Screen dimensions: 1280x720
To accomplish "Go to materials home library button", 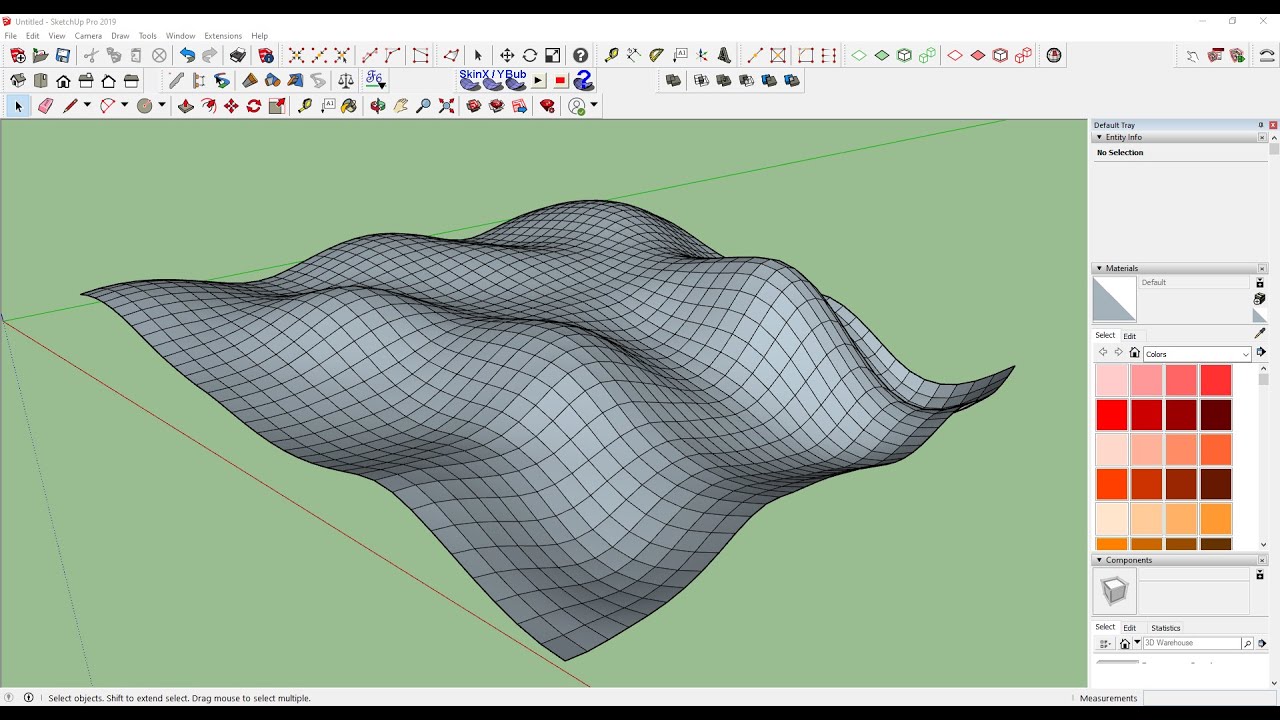I will (1134, 353).
